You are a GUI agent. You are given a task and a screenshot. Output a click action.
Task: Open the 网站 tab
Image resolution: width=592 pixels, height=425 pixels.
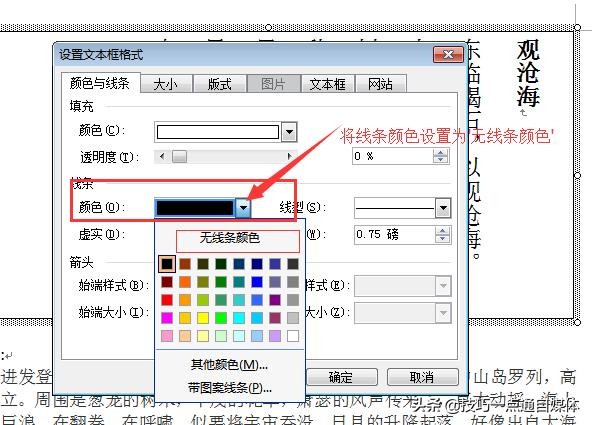click(381, 84)
